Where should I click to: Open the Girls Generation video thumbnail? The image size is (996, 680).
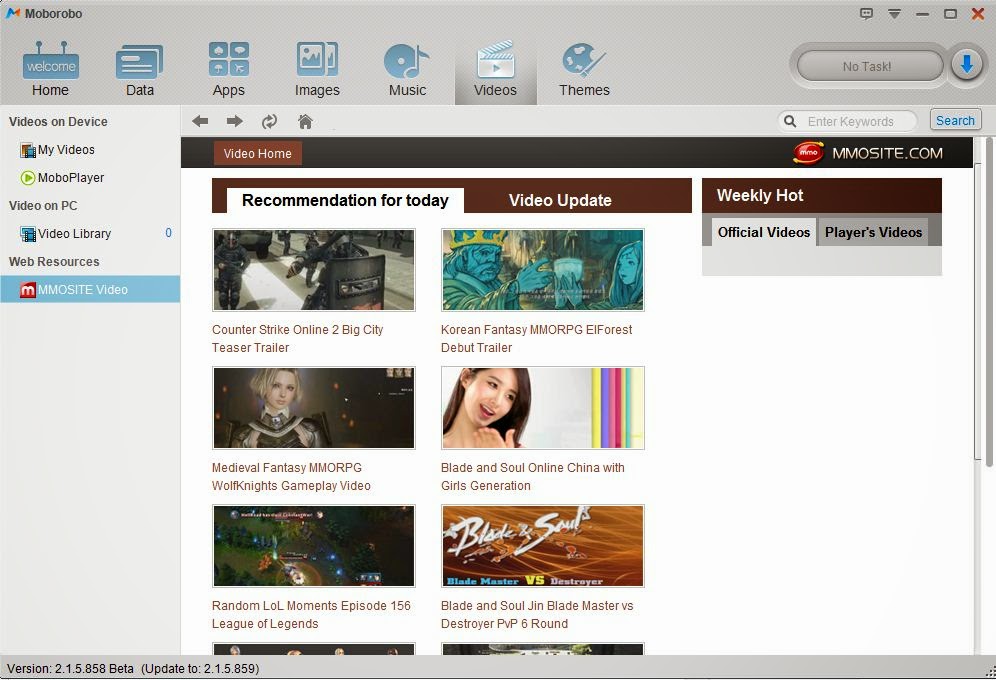pyautogui.click(x=542, y=408)
